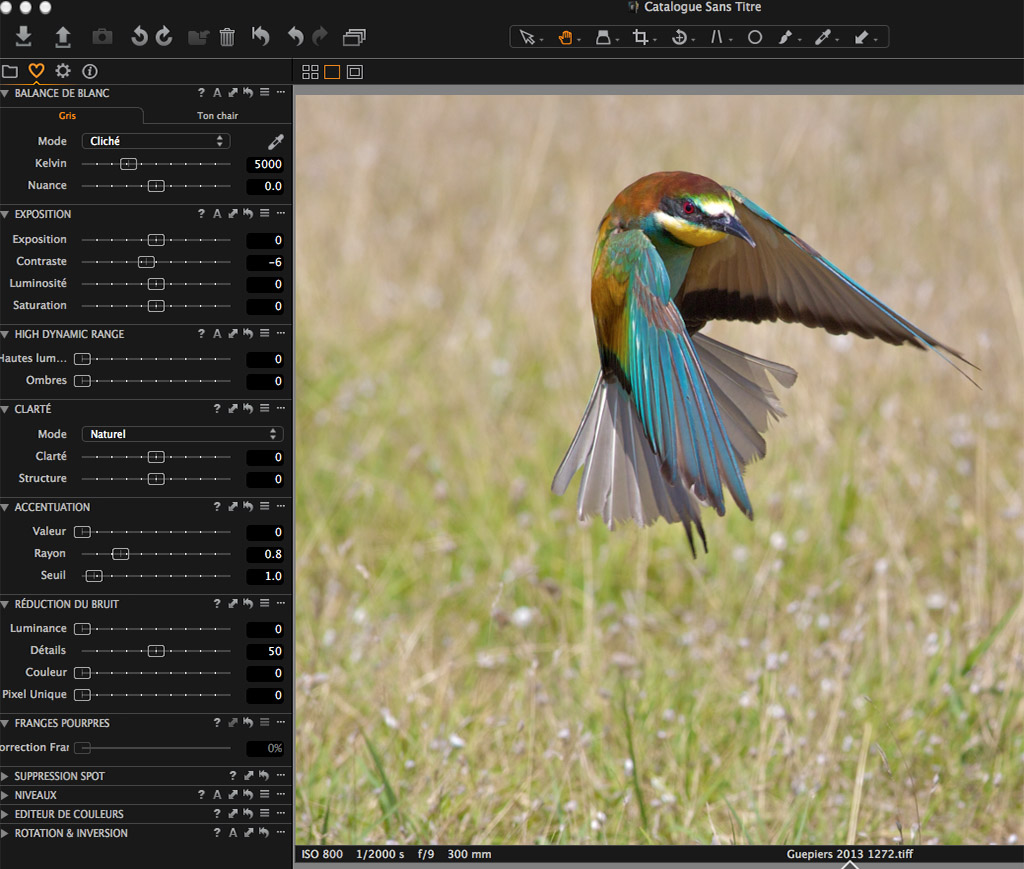Switch viewer to single-image orange view

pyautogui.click(x=332, y=72)
